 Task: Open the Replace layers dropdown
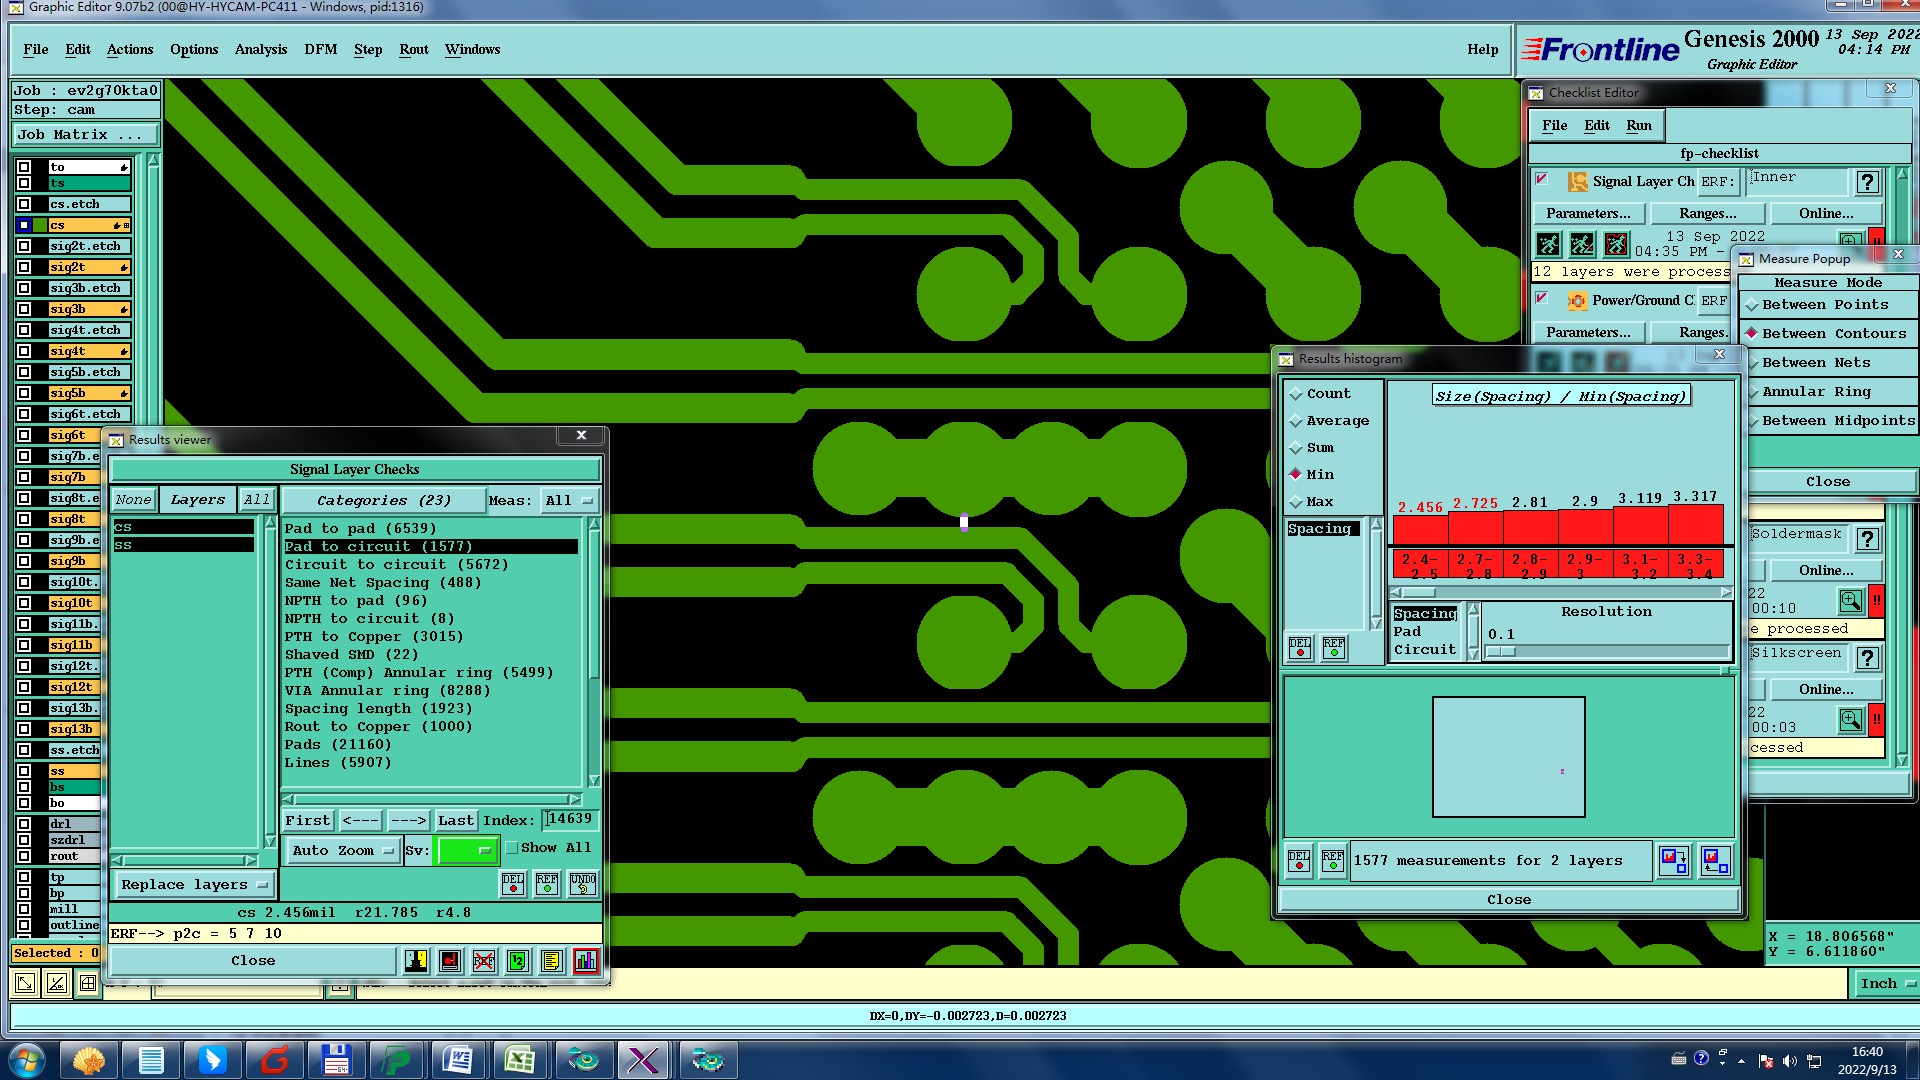(194, 885)
